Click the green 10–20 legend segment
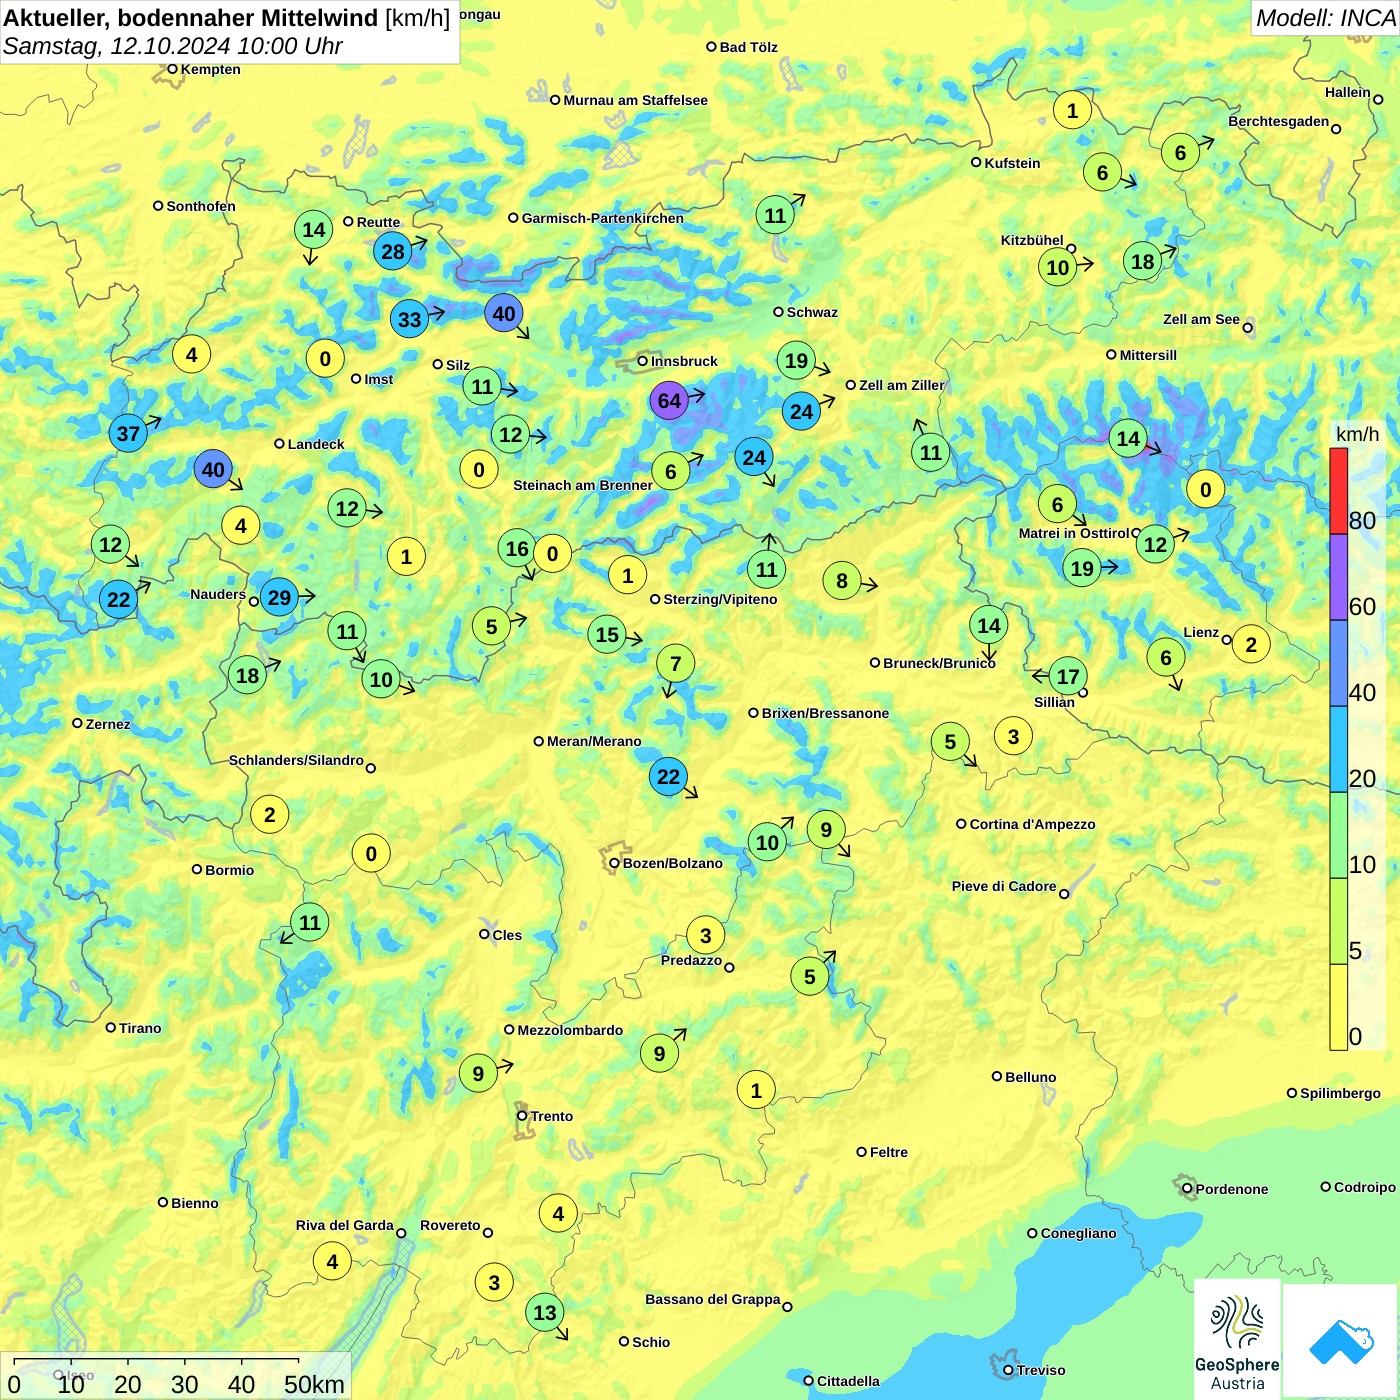 (1338, 835)
